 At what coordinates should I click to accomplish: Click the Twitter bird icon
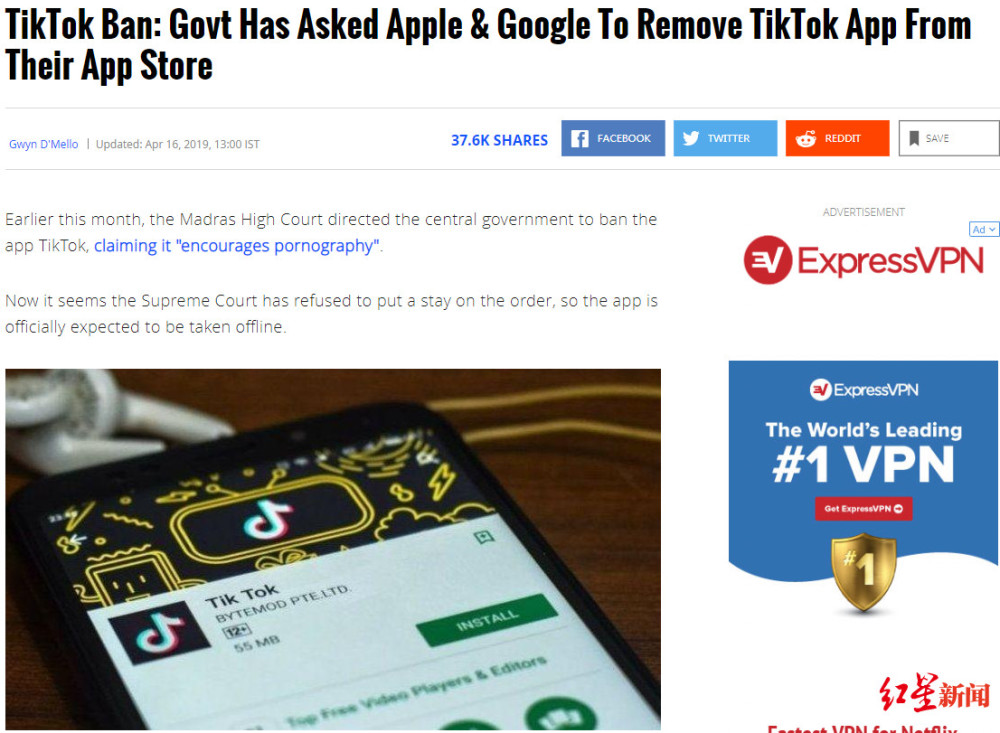[x=691, y=138]
